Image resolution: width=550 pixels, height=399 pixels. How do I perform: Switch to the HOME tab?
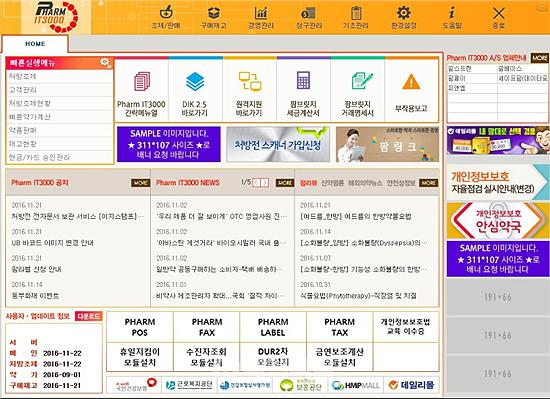click(35, 44)
